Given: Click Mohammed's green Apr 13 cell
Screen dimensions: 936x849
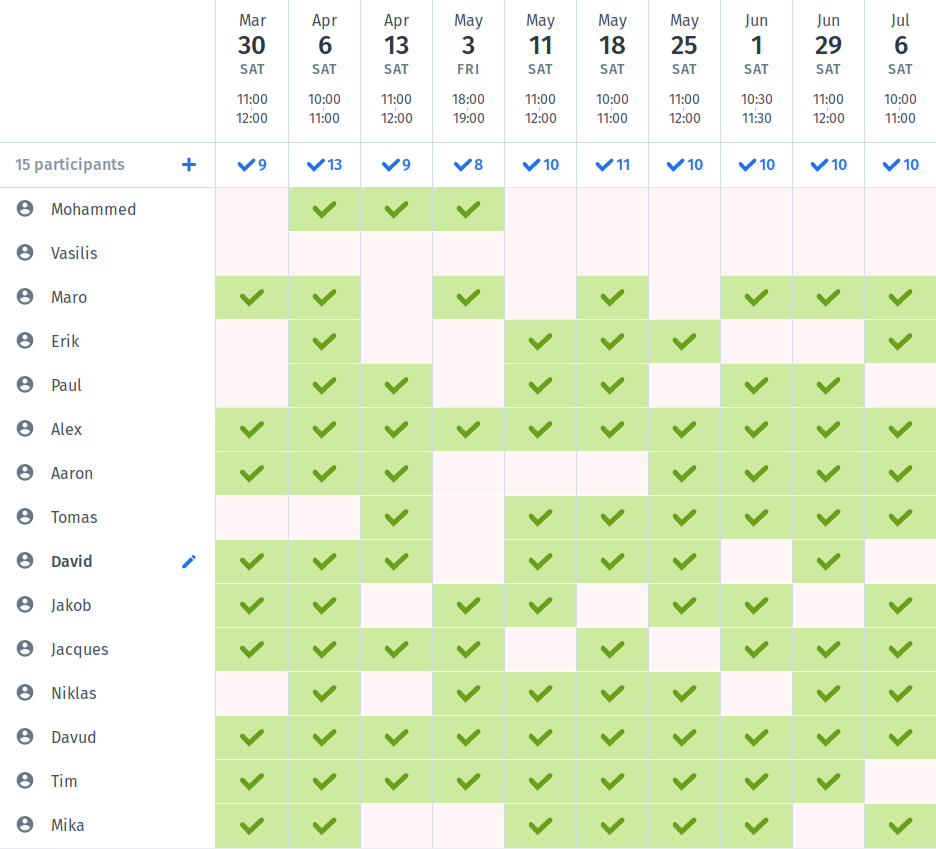Looking at the screenshot, I should coord(396,210).
